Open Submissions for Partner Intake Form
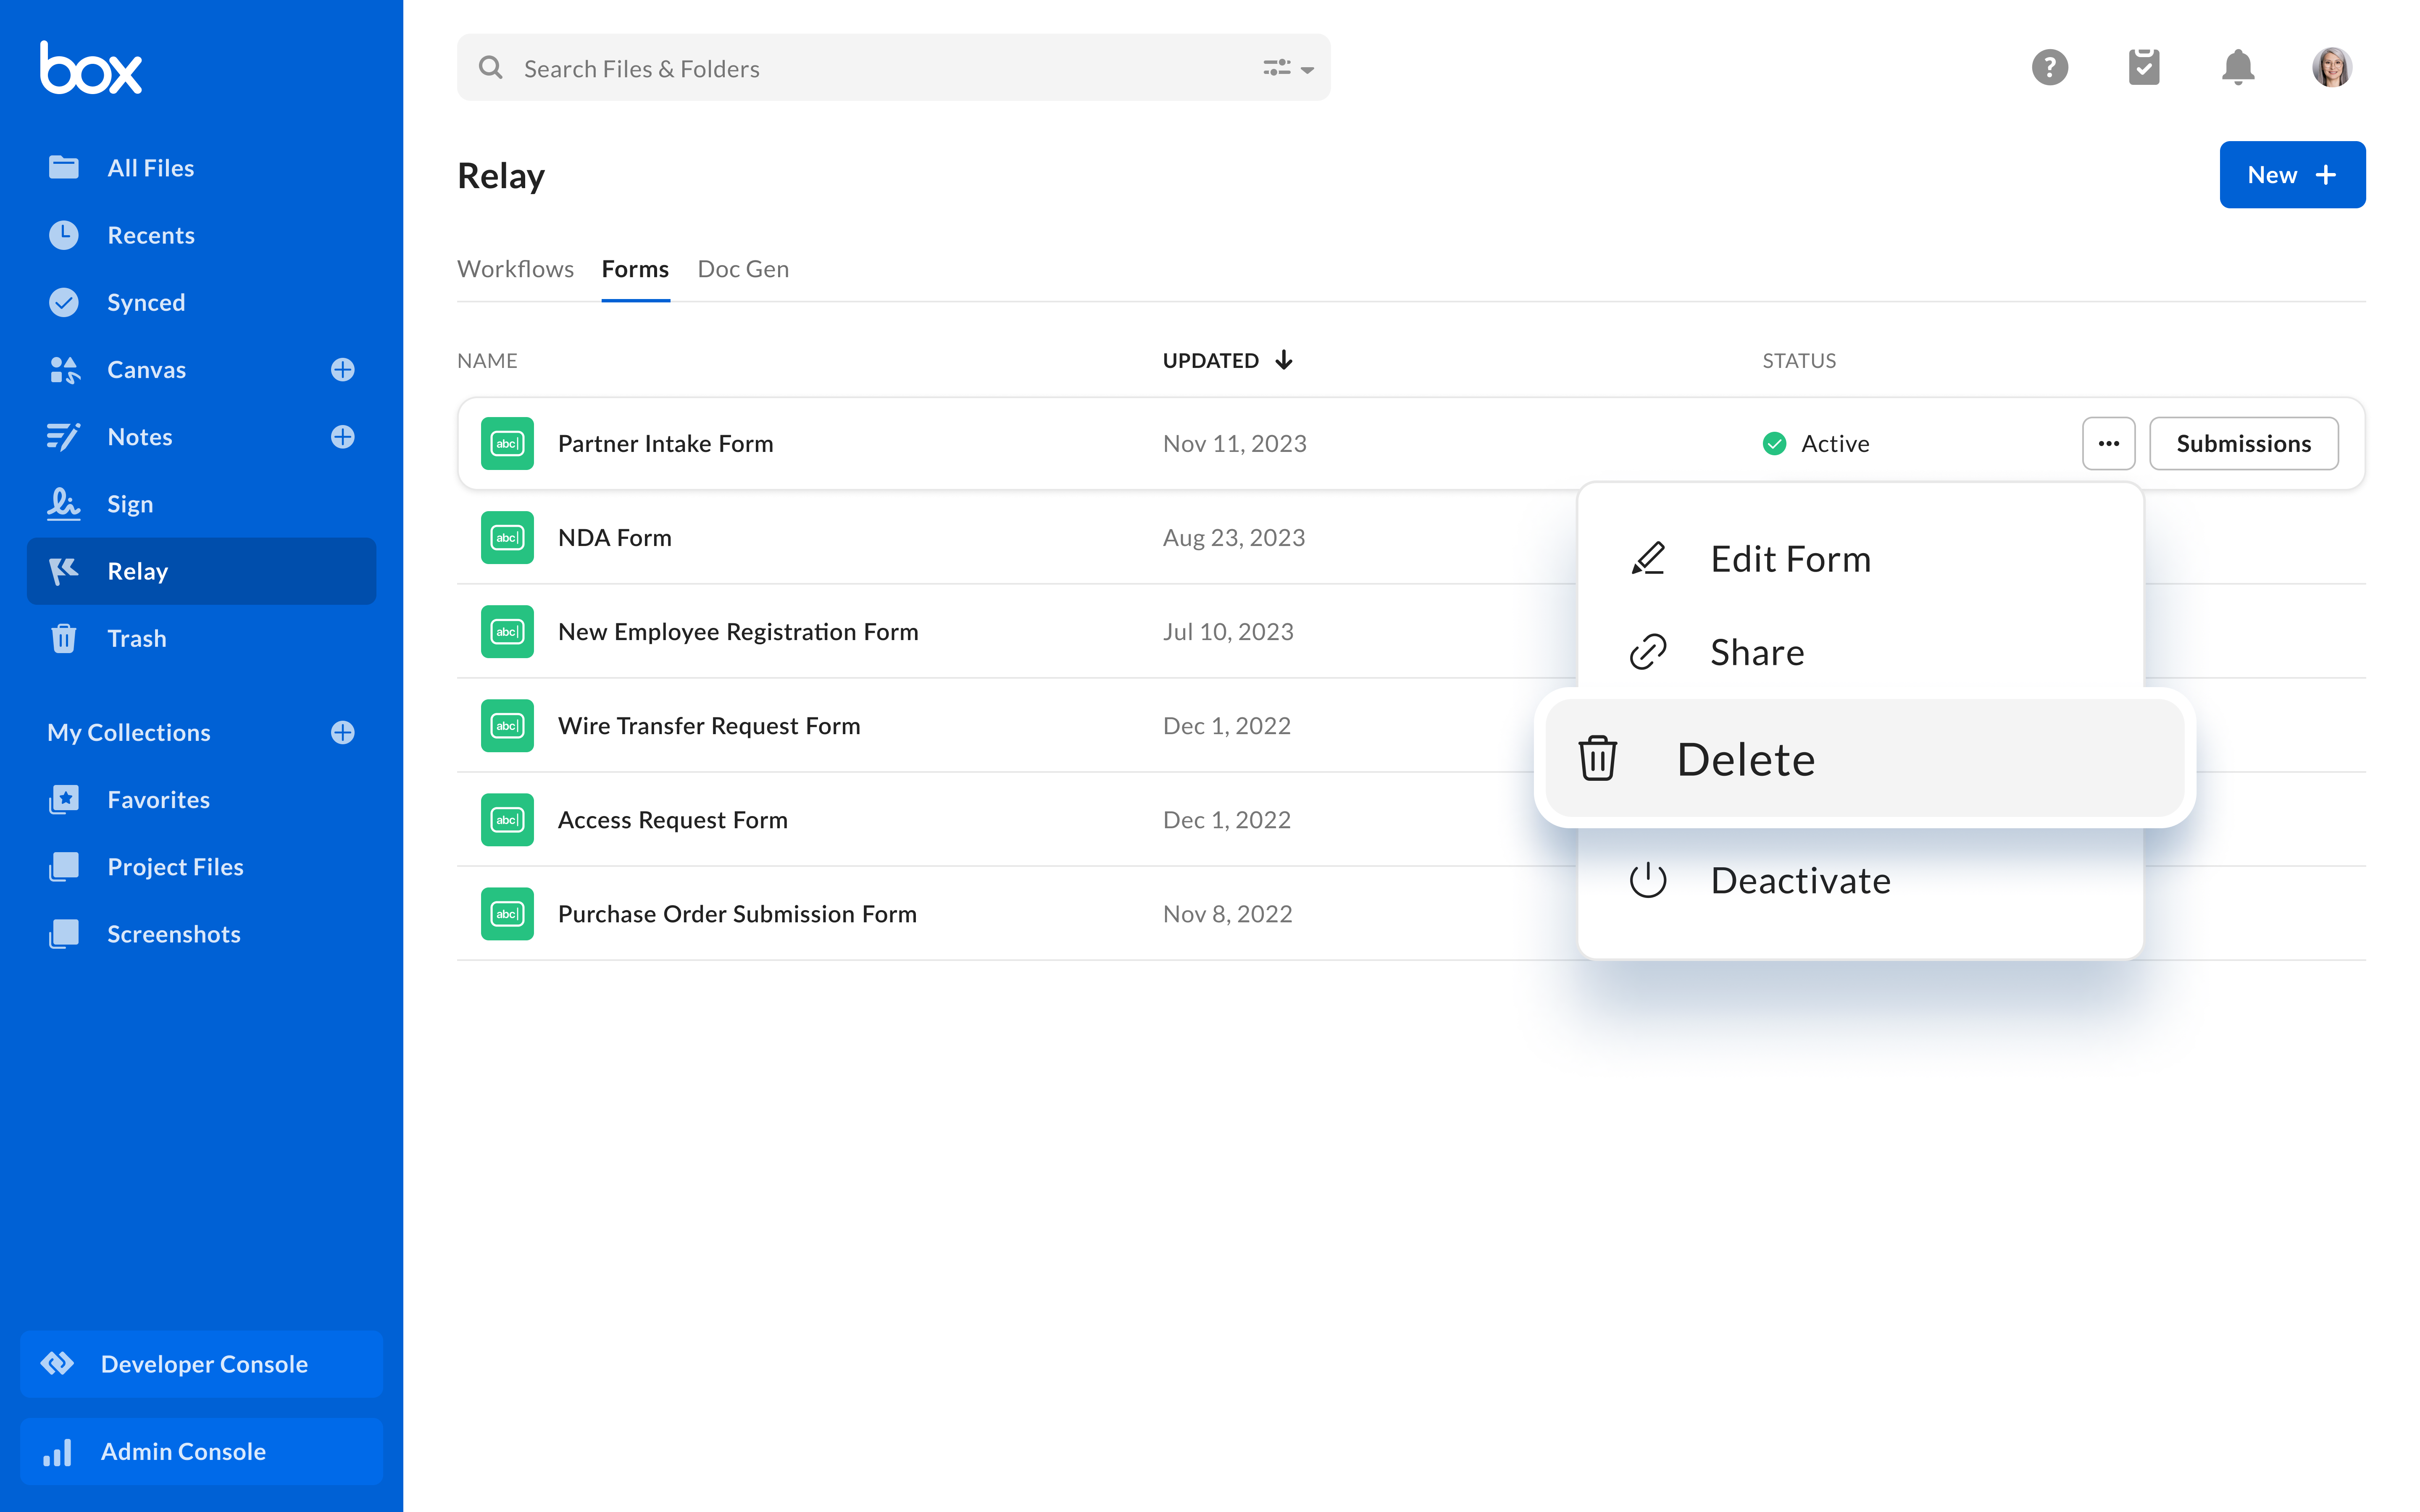Screen dimensions: 2420x1512 point(2243,443)
